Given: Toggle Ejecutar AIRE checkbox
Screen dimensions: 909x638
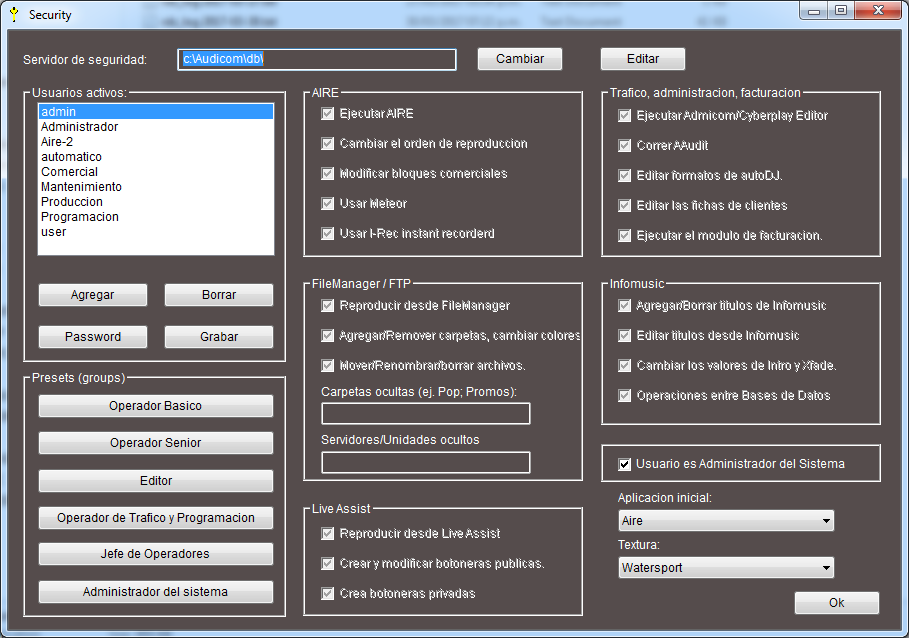Looking at the screenshot, I should click(328, 114).
